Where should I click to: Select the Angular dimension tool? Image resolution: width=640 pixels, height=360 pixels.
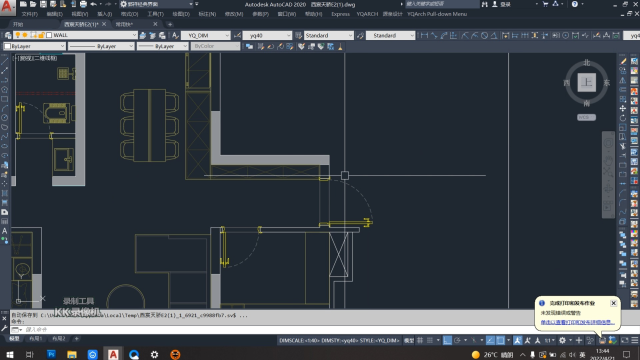coord(494,36)
